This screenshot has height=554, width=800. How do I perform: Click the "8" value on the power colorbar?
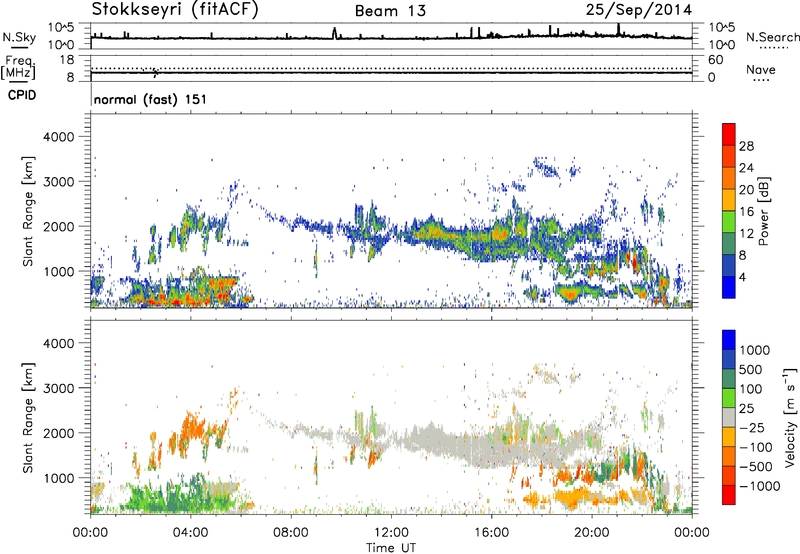[x=743, y=256]
